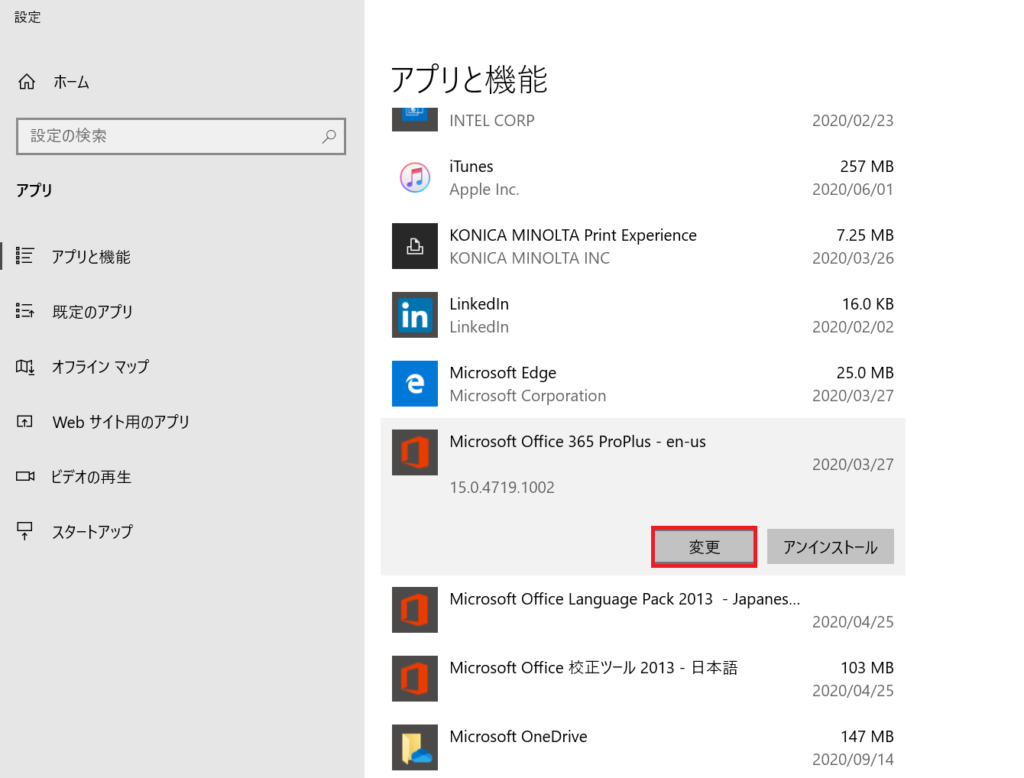Screen dimensions: 1024x778
Task: Click the INTEL CORP publisher text
Action: click(x=492, y=121)
